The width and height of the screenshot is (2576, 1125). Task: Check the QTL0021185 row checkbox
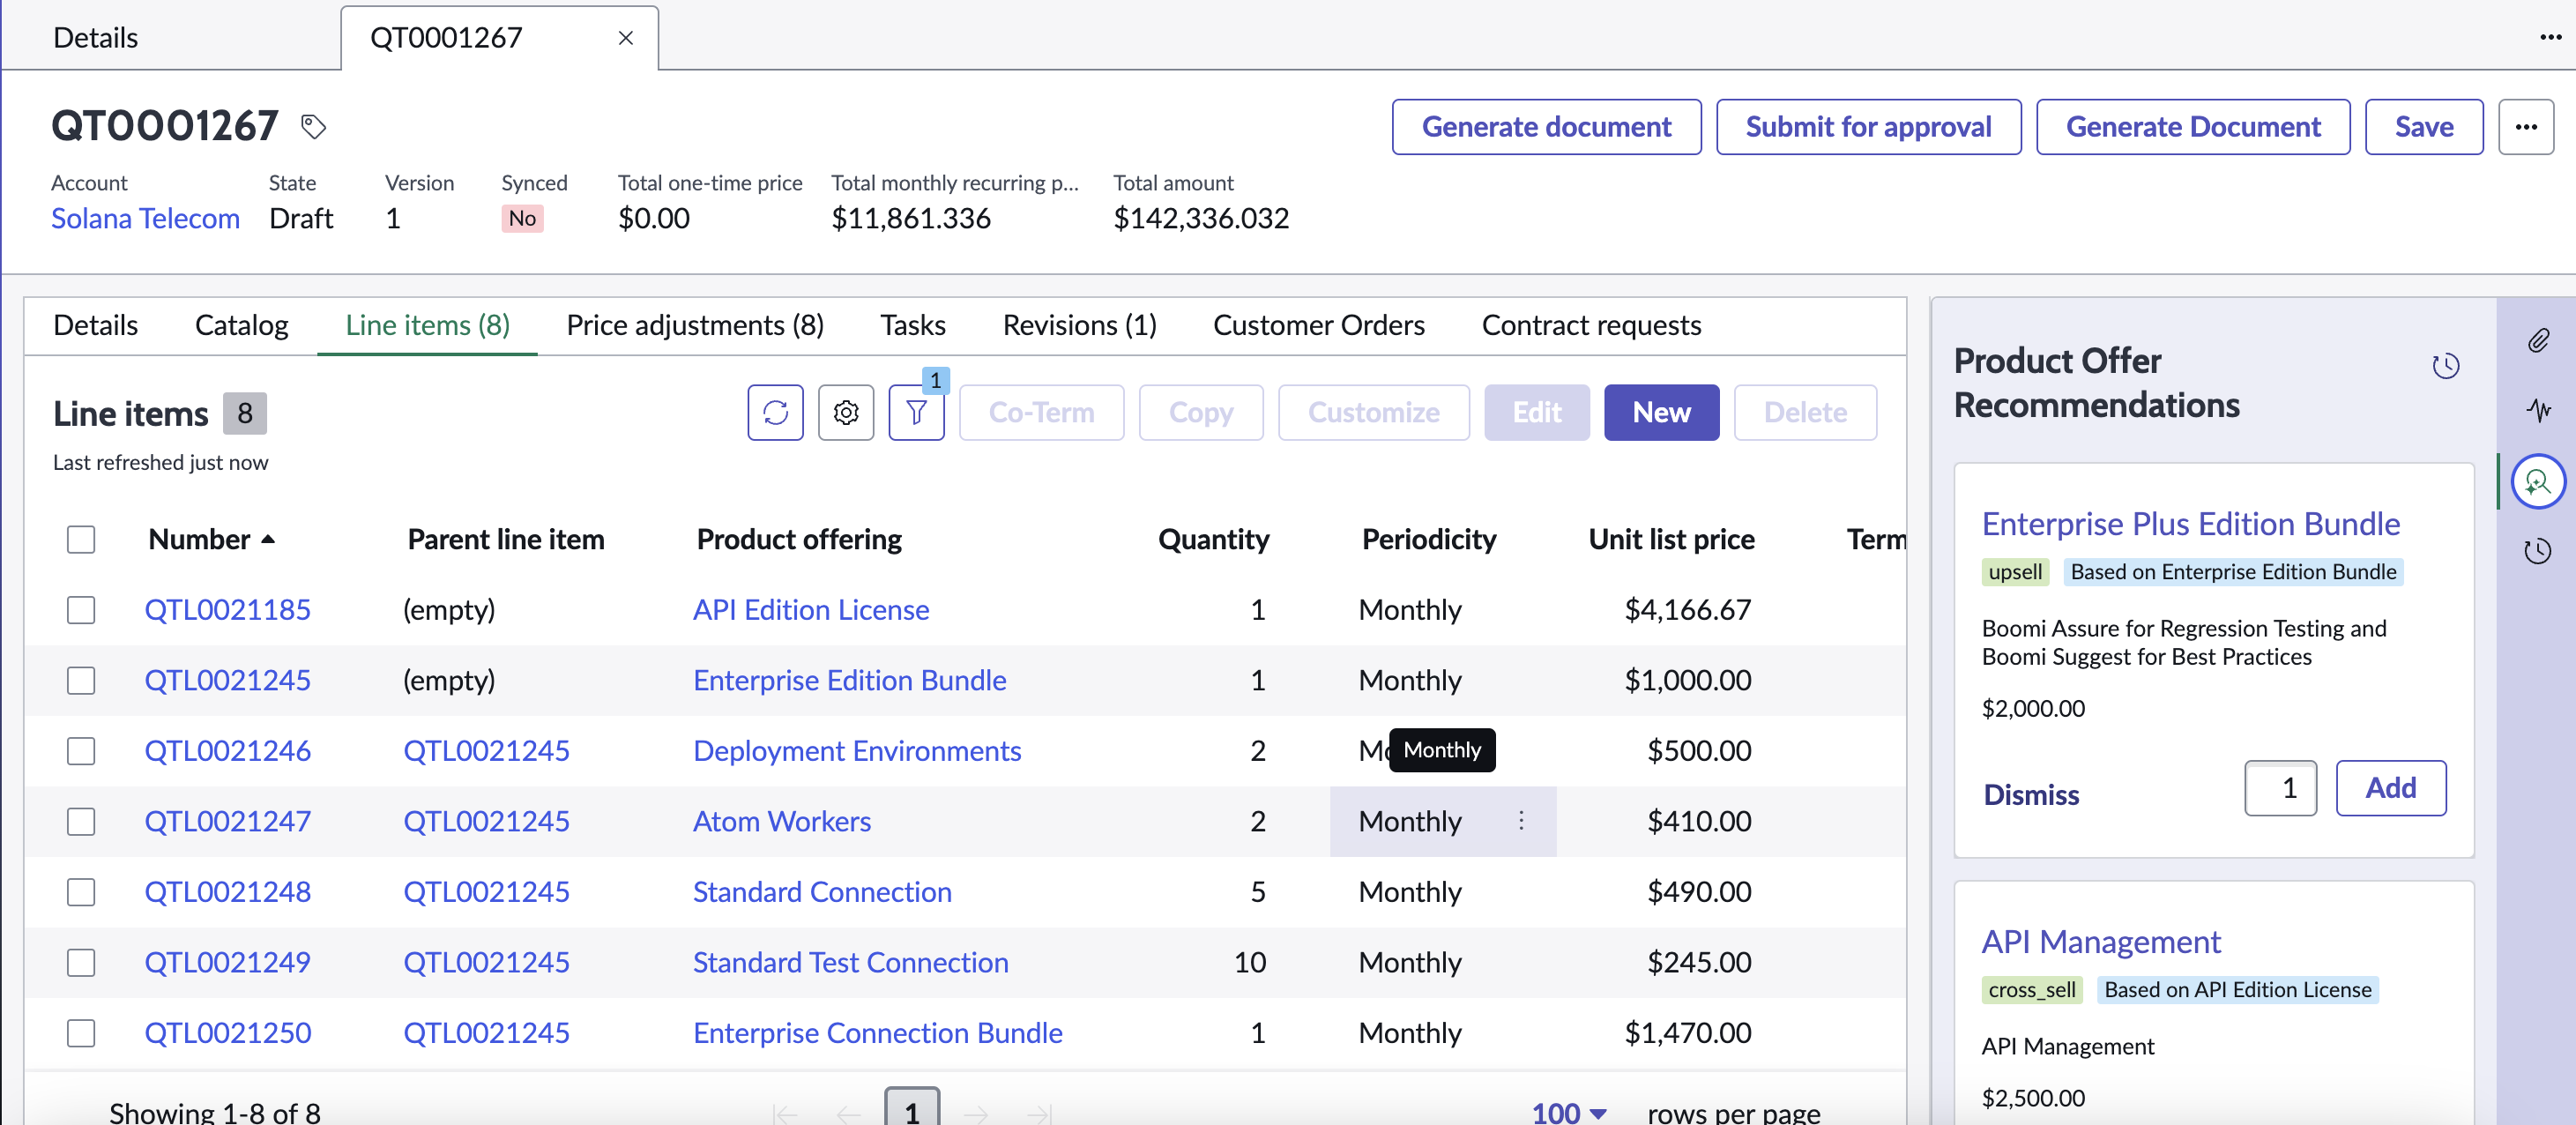[81, 610]
